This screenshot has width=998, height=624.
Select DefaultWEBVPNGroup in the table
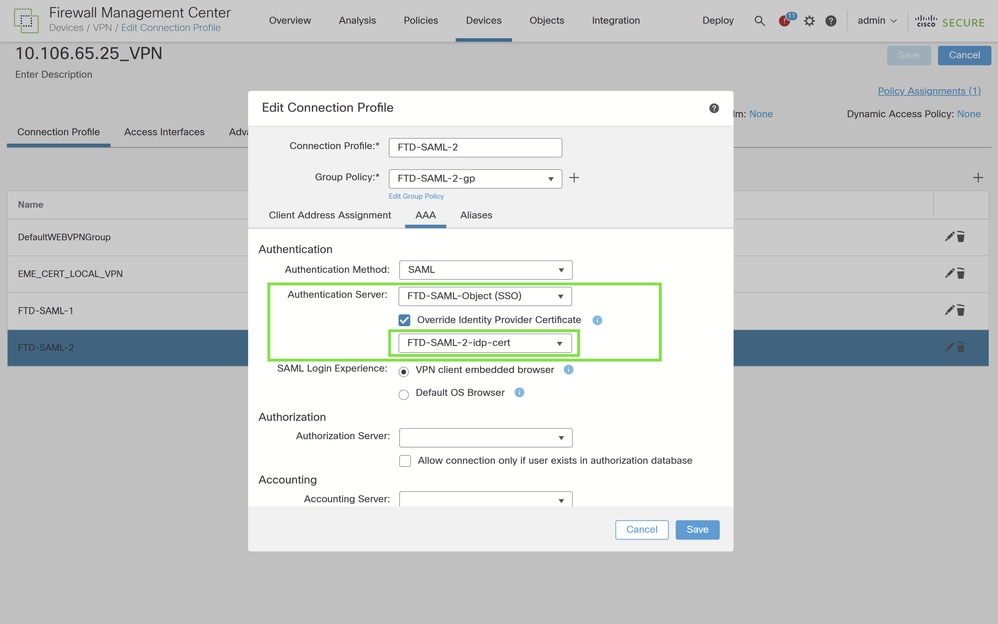click(64, 237)
